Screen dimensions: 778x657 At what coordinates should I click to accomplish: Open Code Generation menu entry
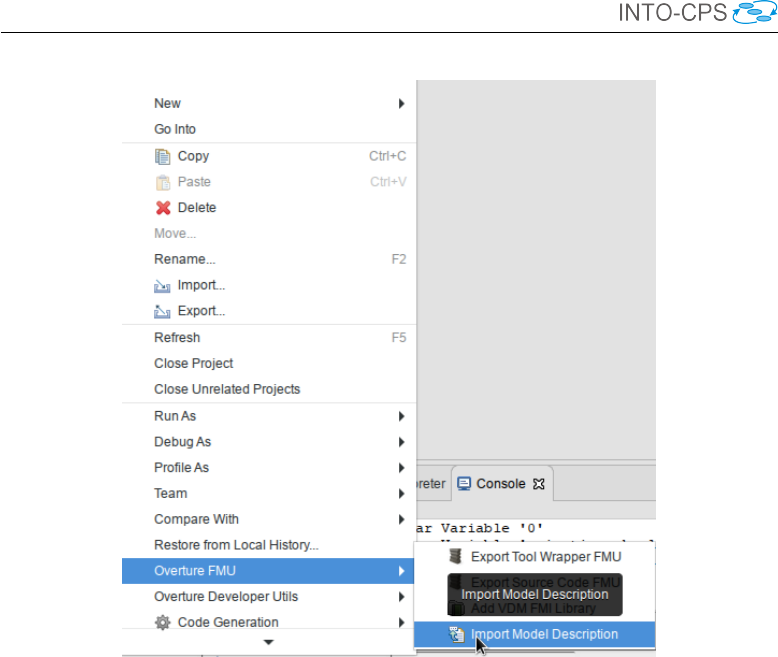tap(268, 622)
